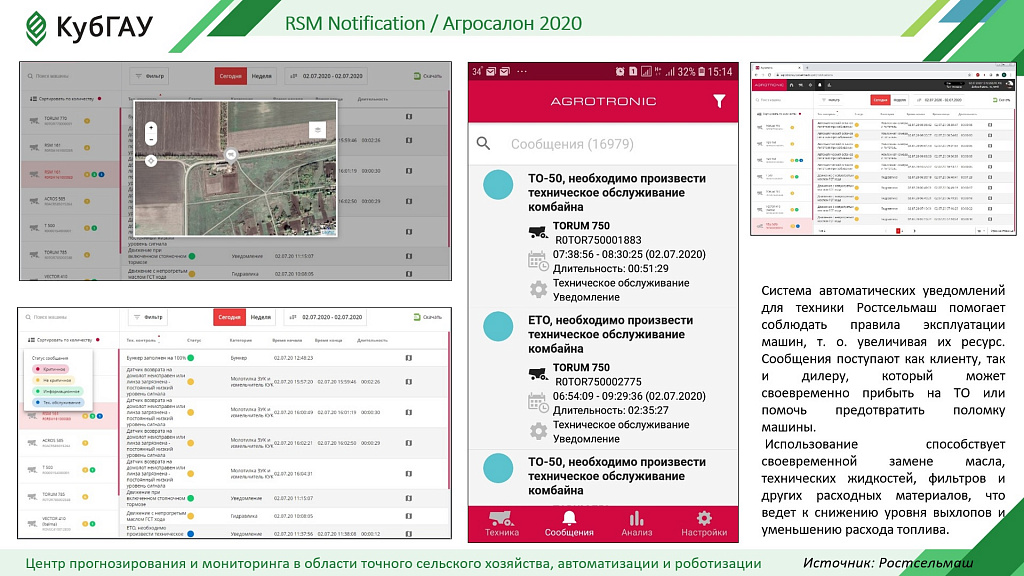Open sort by quantity in status filter screenshot
This screenshot has width=1024, height=576.
(x=61, y=340)
